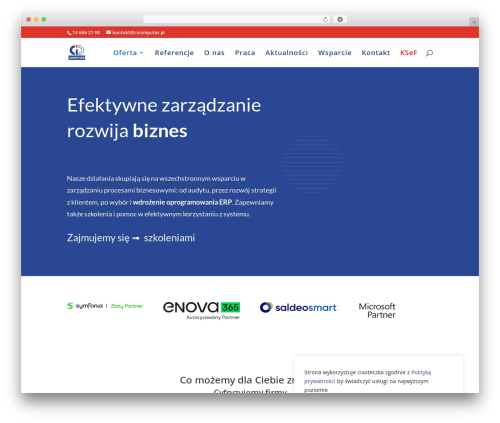The height and width of the screenshot is (423, 500).
Task: Click the wdrożenie oprogramowania ERP text
Action: 182,202
